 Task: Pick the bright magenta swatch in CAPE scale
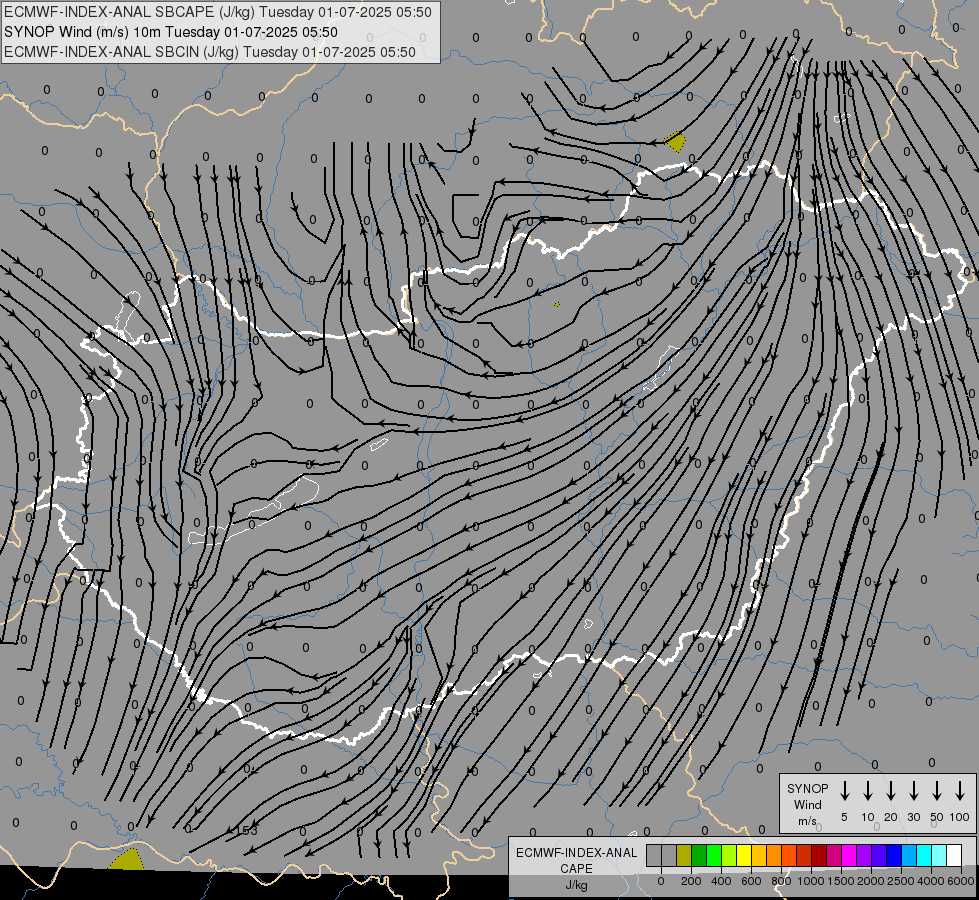pos(849,855)
